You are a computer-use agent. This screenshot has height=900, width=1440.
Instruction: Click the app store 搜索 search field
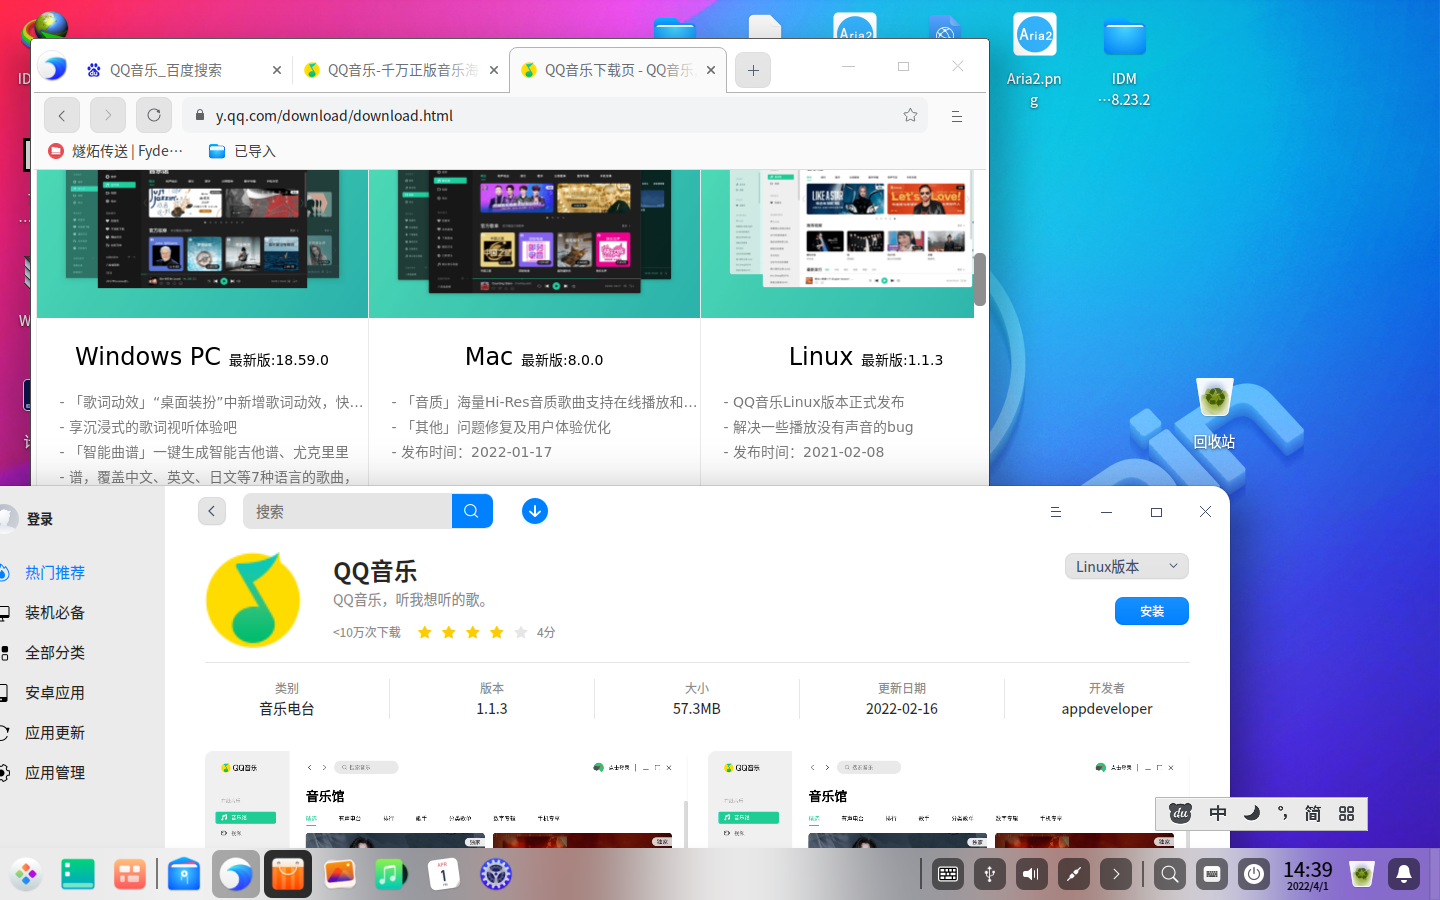pos(347,511)
